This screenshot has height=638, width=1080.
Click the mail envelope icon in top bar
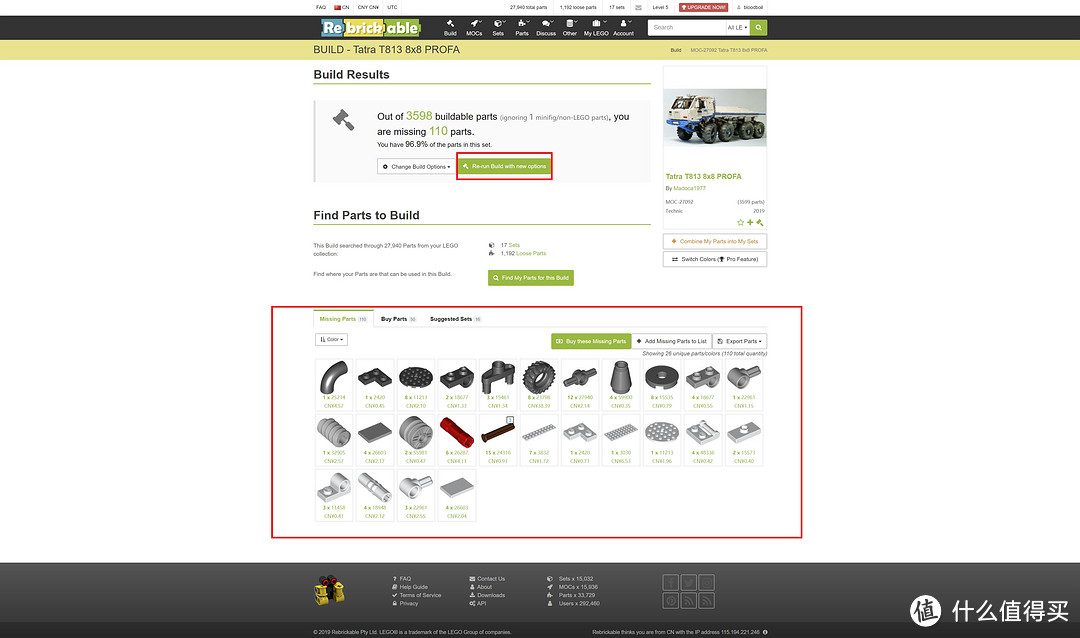638,8
